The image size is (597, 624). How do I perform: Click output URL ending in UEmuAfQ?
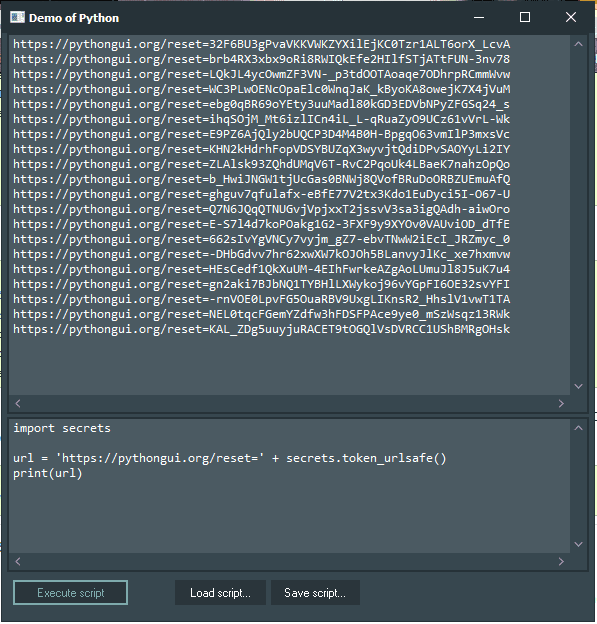[261, 179]
